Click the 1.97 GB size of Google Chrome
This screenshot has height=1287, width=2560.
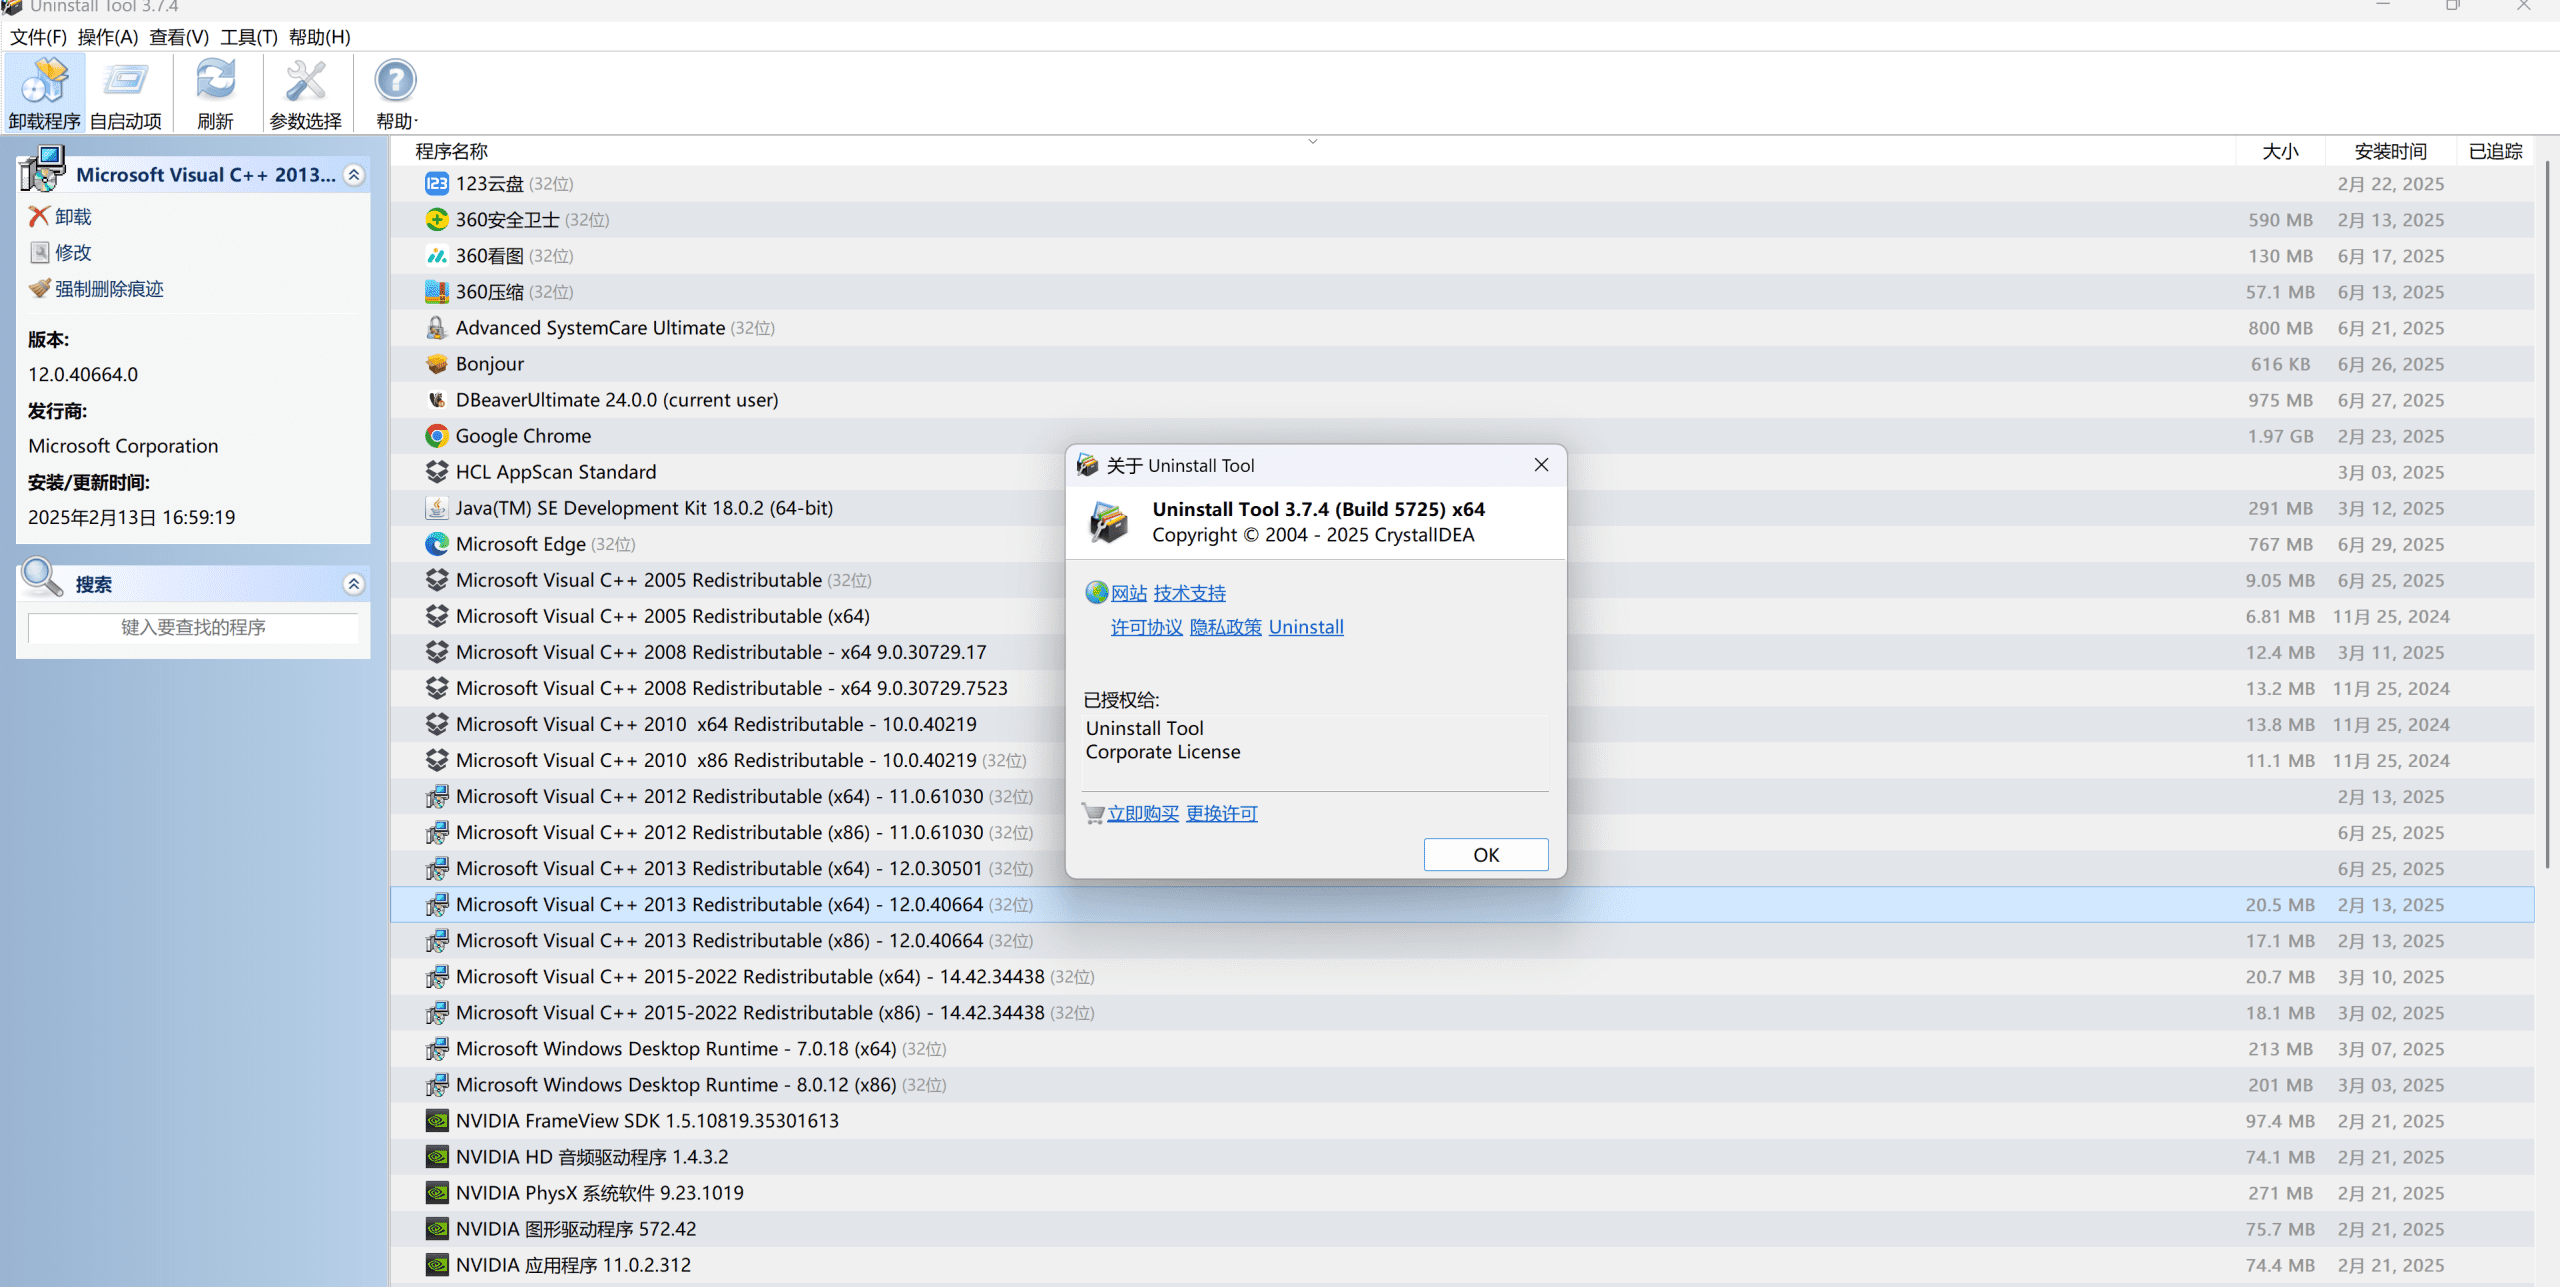(x=2280, y=436)
